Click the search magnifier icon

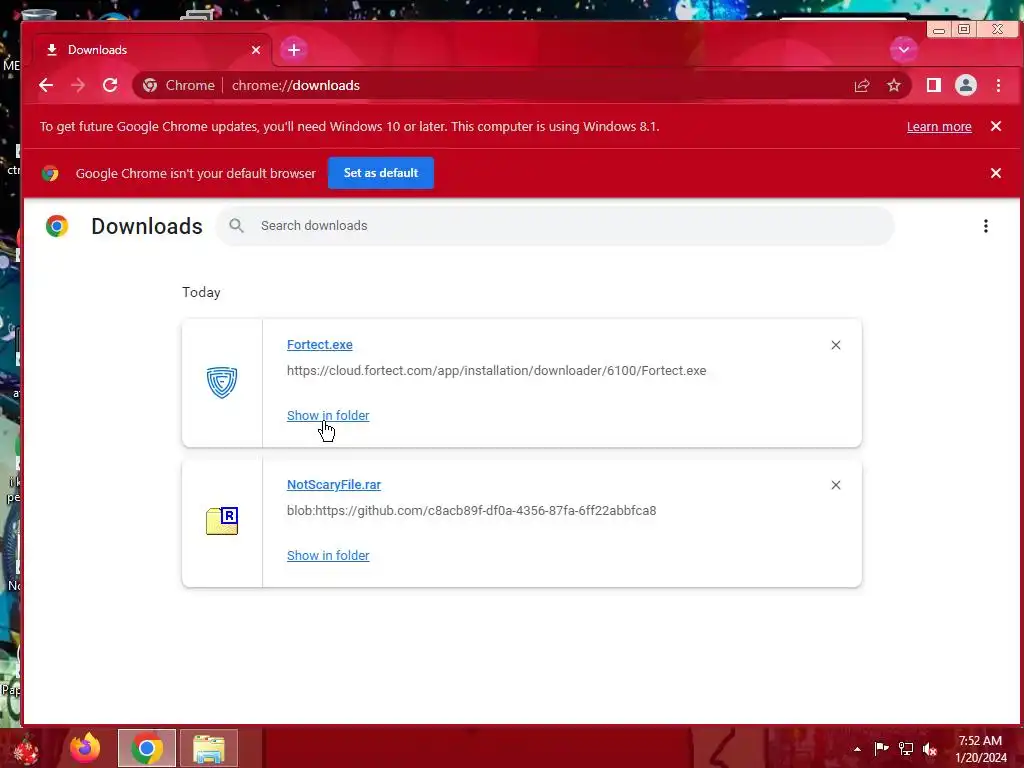click(x=236, y=226)
